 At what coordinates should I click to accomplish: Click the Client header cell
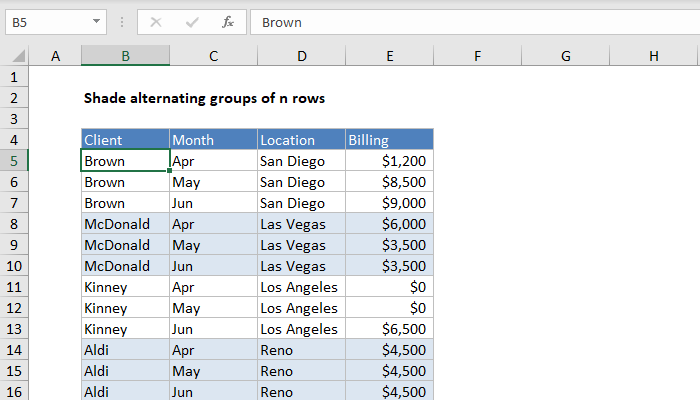125,140
